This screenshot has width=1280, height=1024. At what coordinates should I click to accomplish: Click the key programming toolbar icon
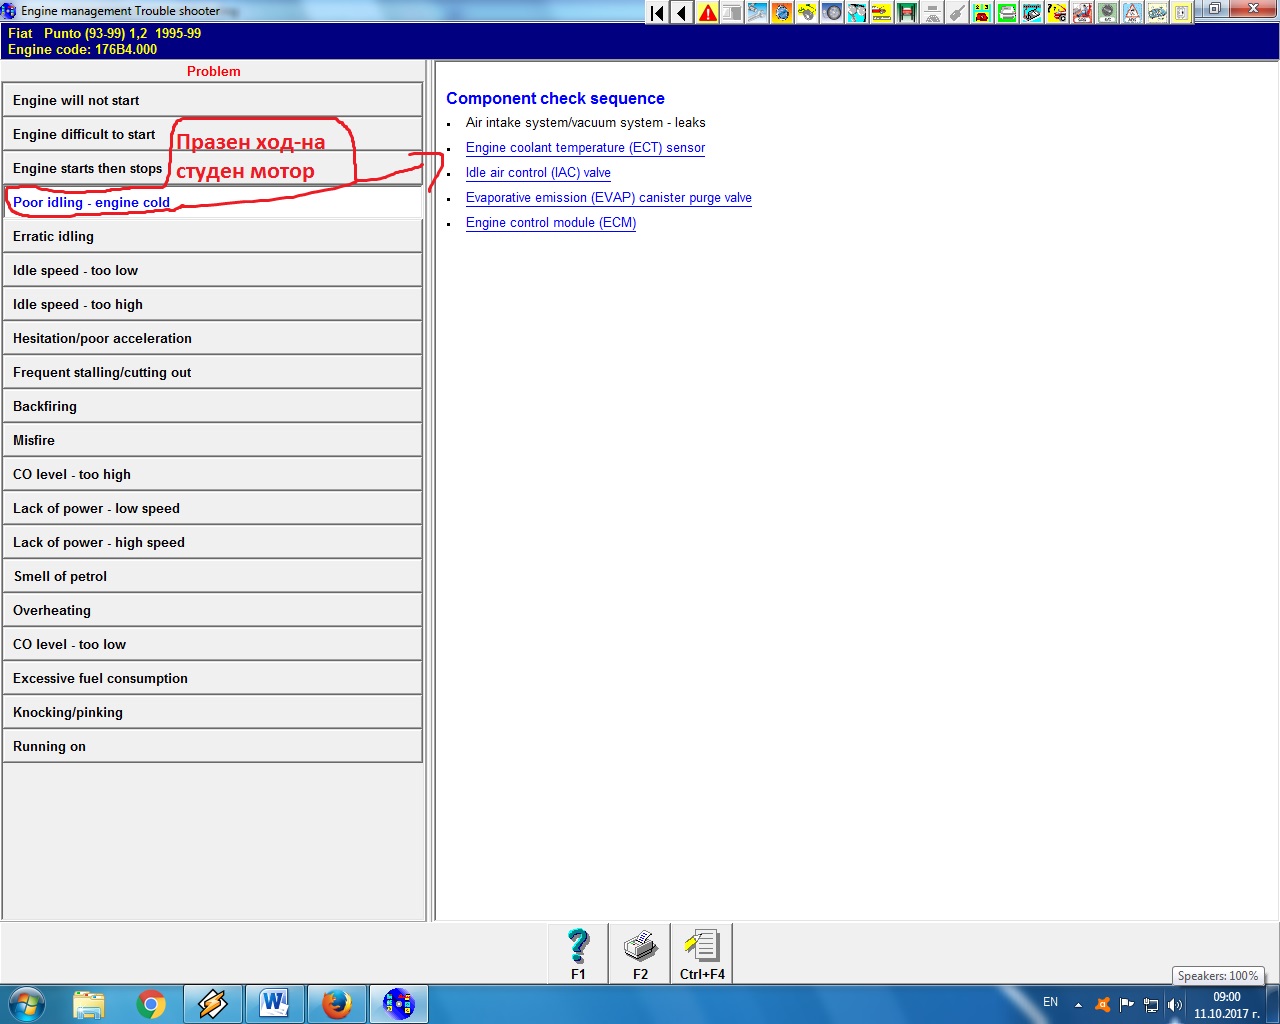pos(957,13)
